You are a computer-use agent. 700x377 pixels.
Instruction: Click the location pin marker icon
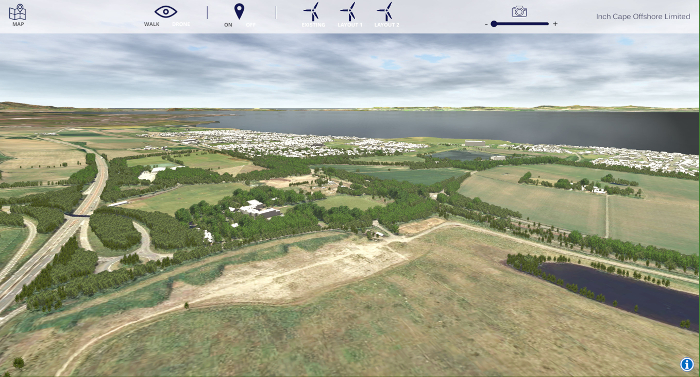239,11
